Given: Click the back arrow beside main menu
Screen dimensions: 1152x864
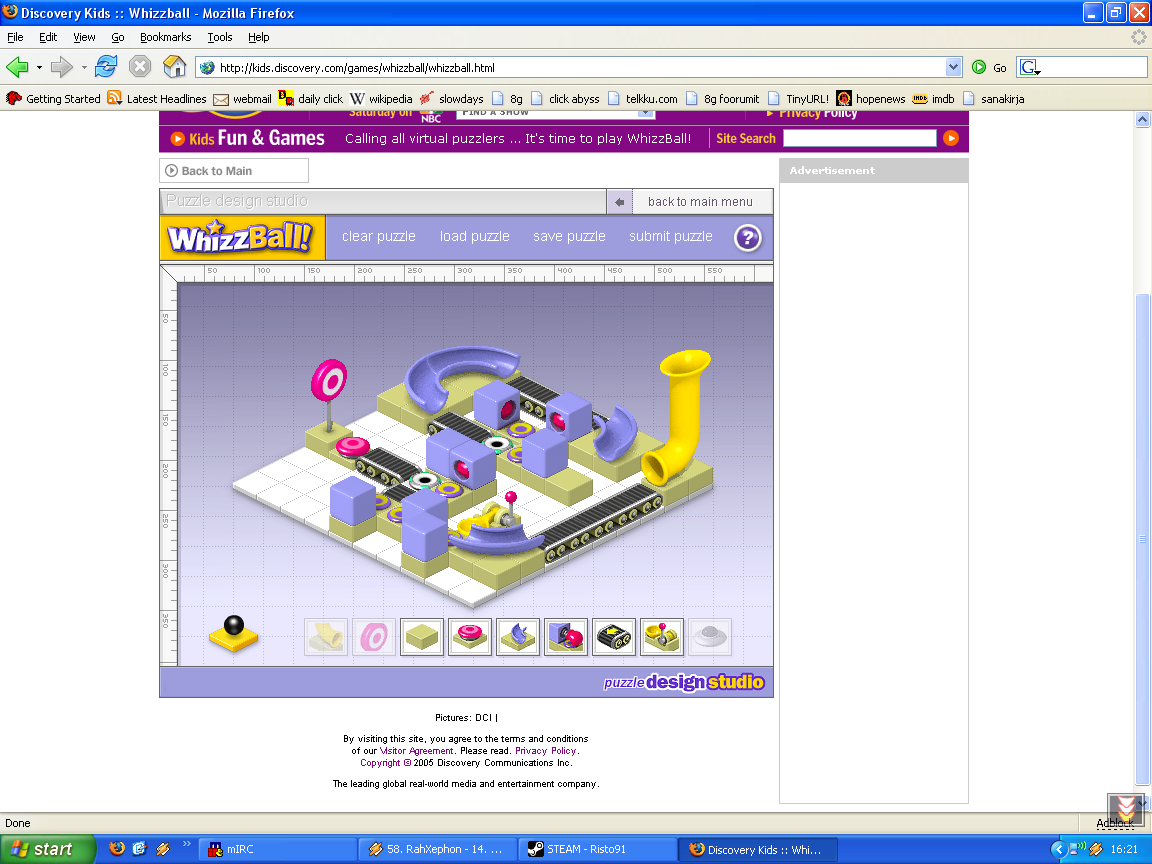Looking at the screenshot, I should click(x=619, y=201).
